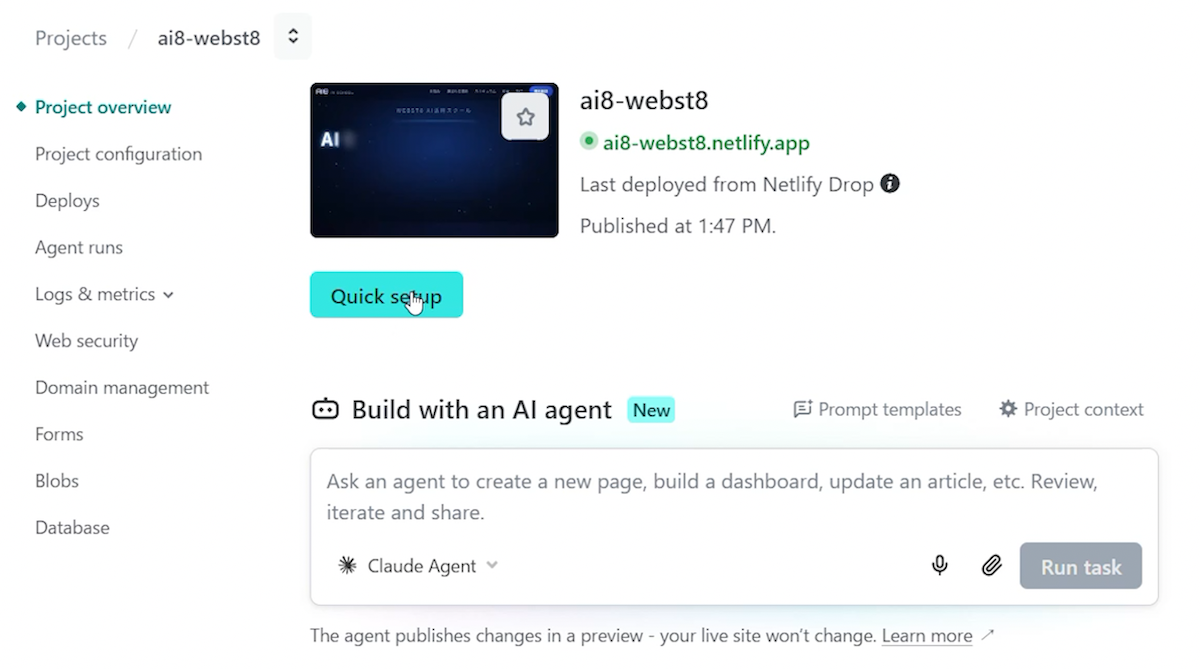
Task: Open the Blobs section
Action: [57, 481]
